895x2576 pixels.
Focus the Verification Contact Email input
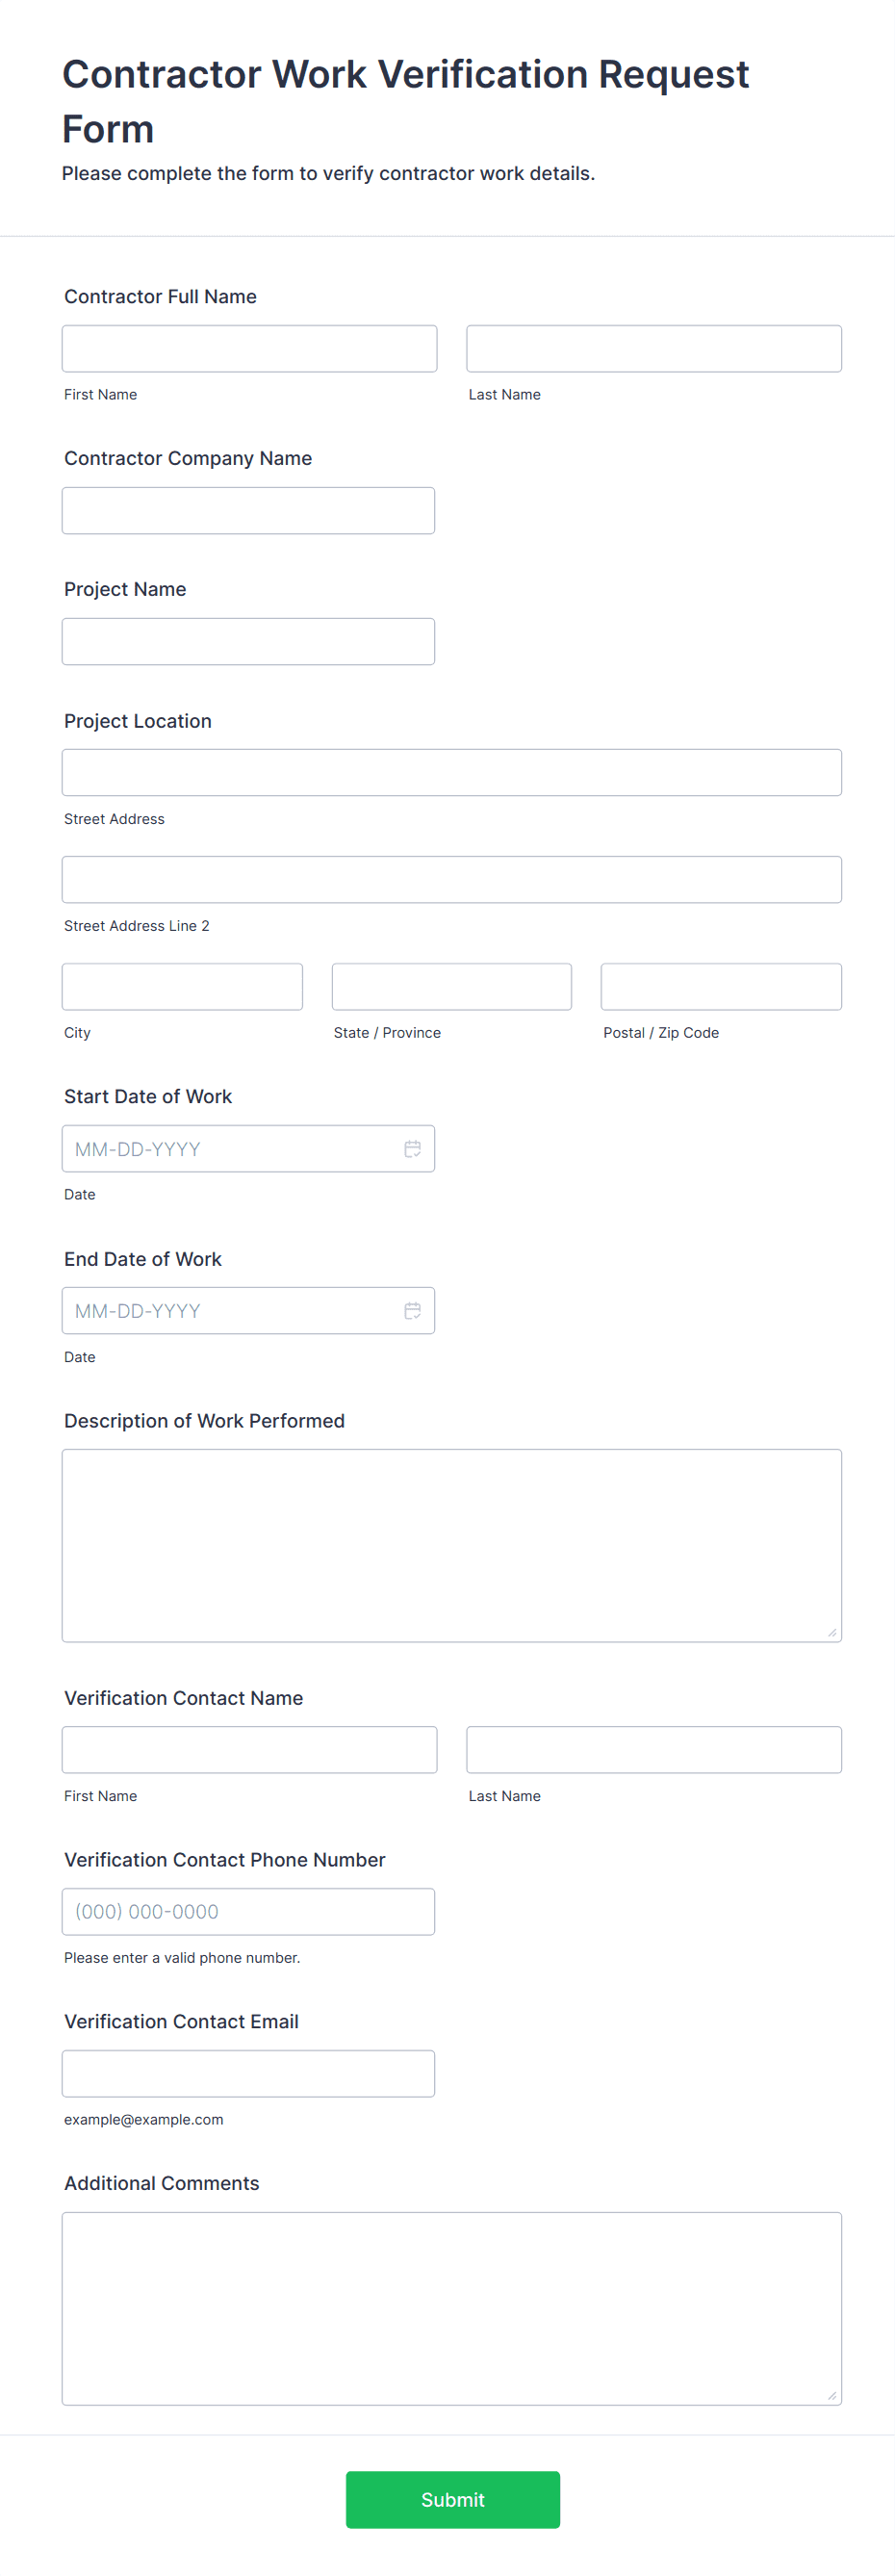click(248, 2074)
